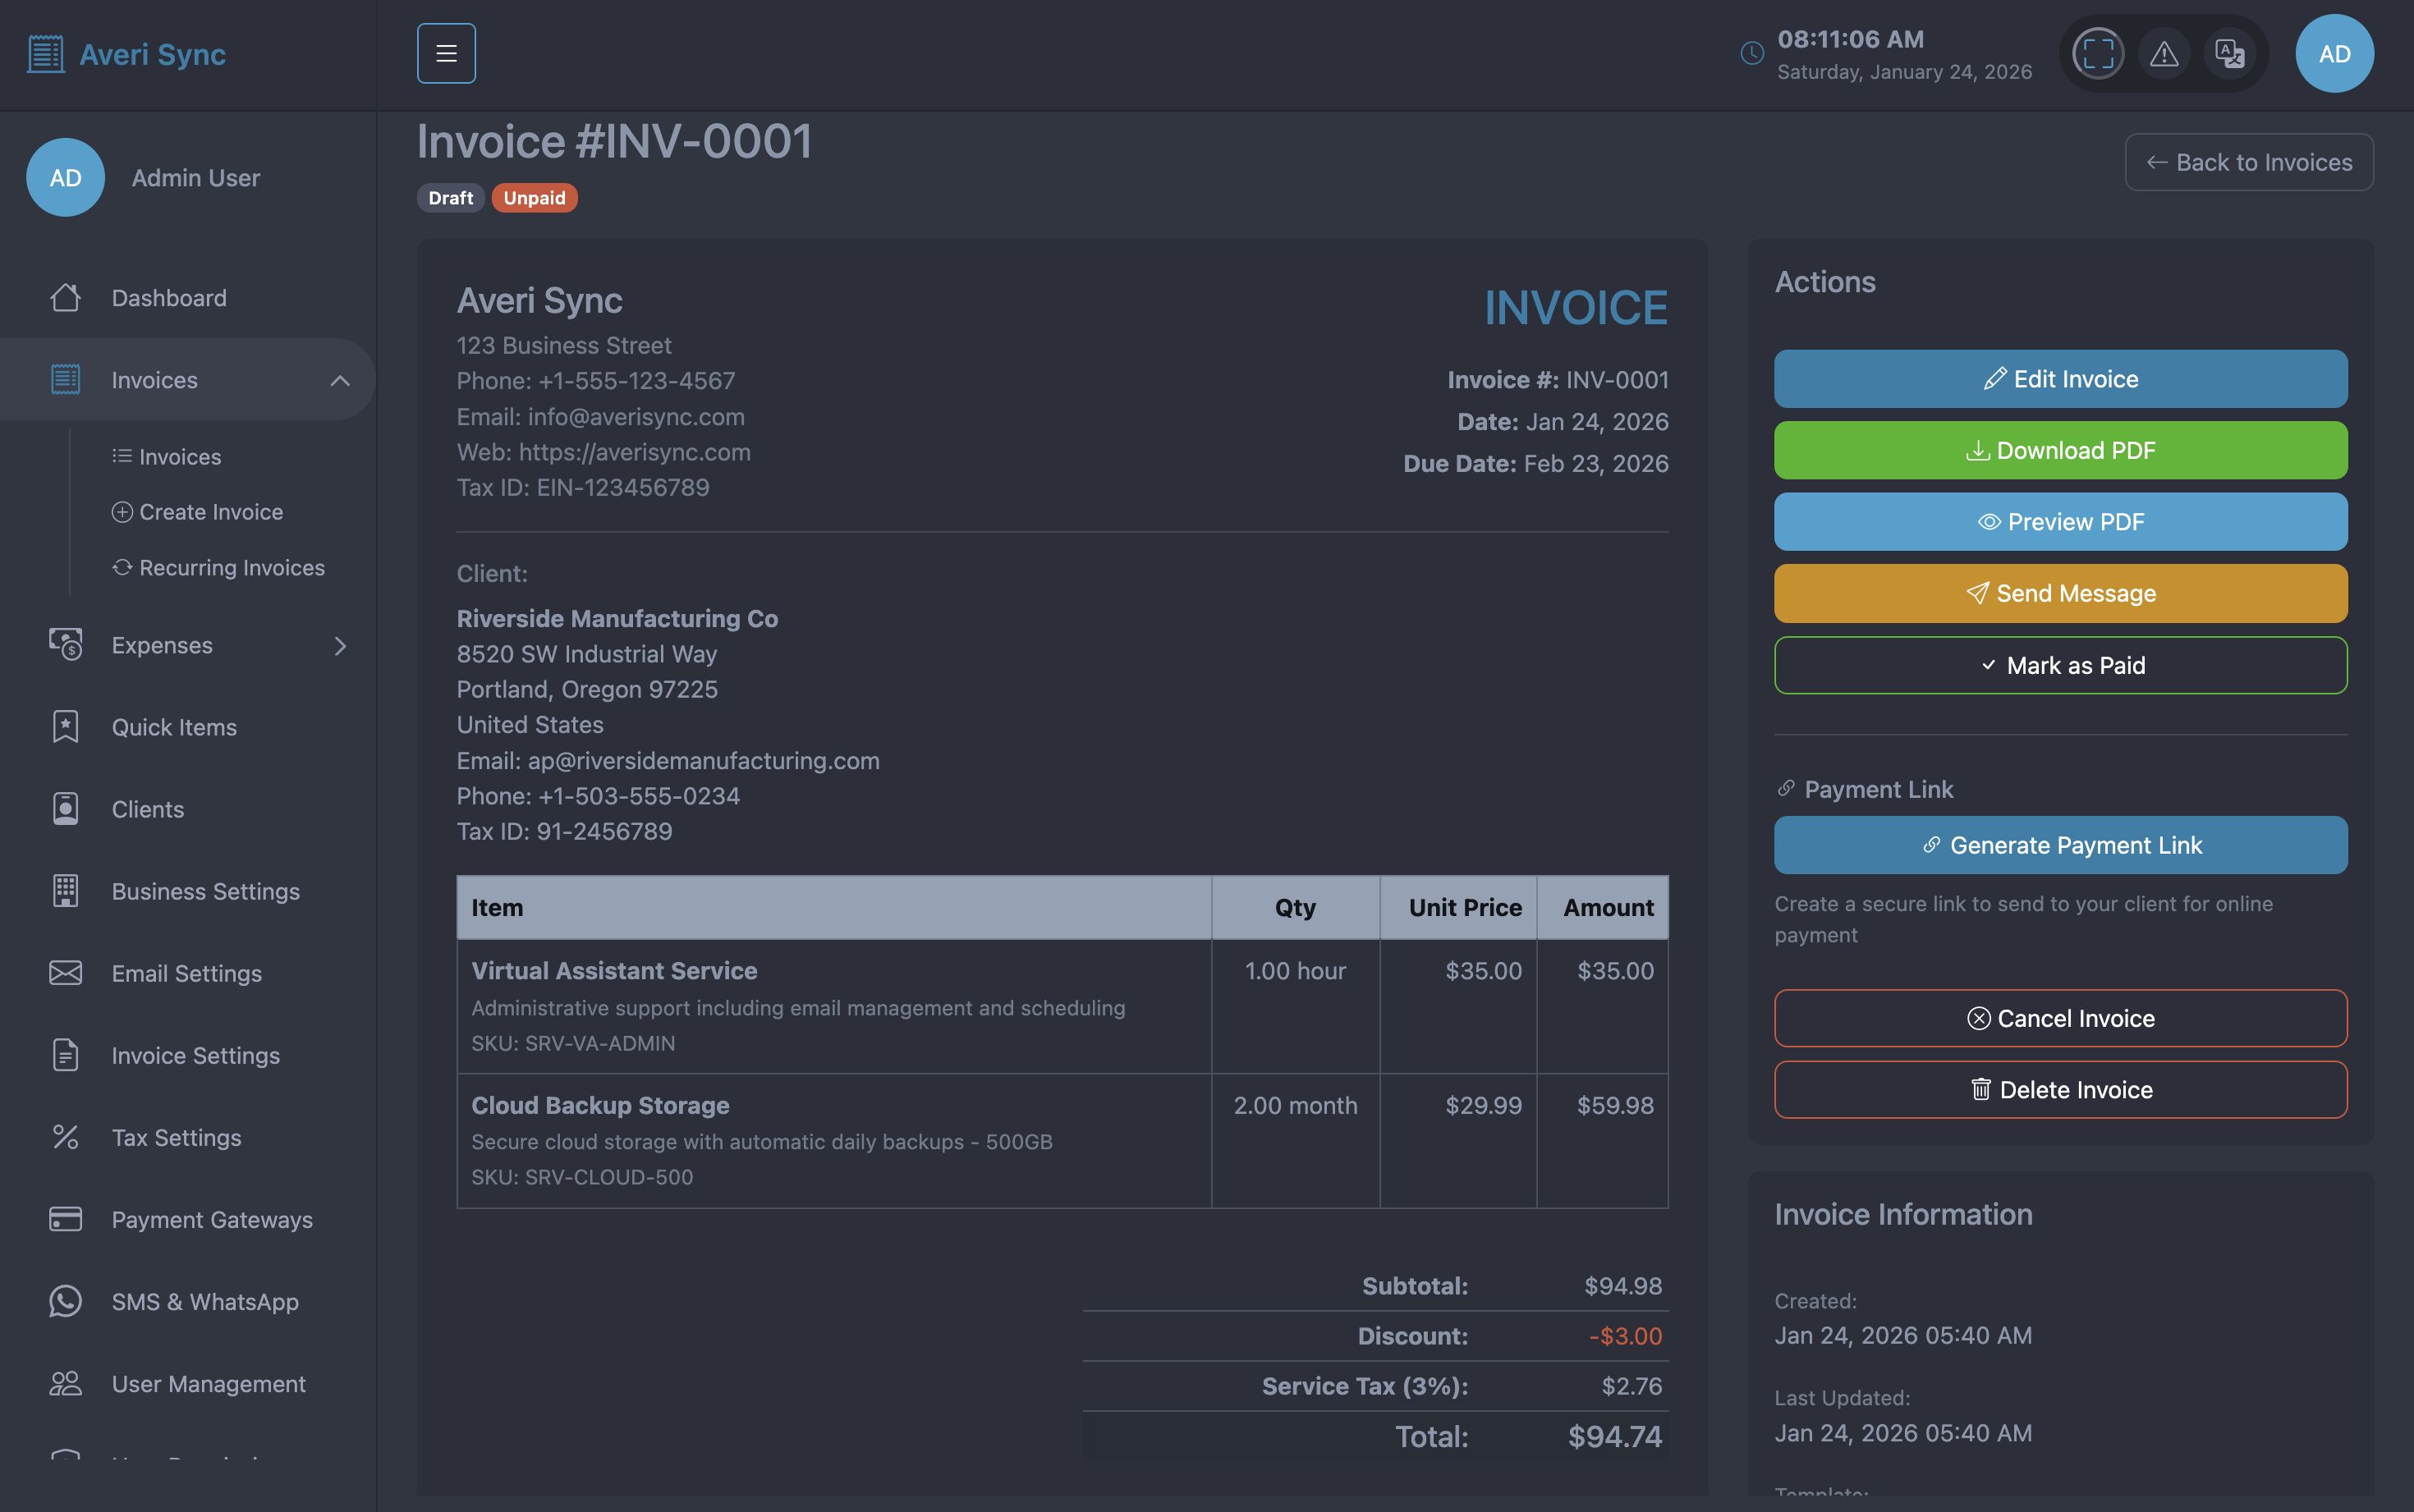Open Quick Items in the sidebar
The height and width of the screenshot is (1512, 2414).
point(174,727)
